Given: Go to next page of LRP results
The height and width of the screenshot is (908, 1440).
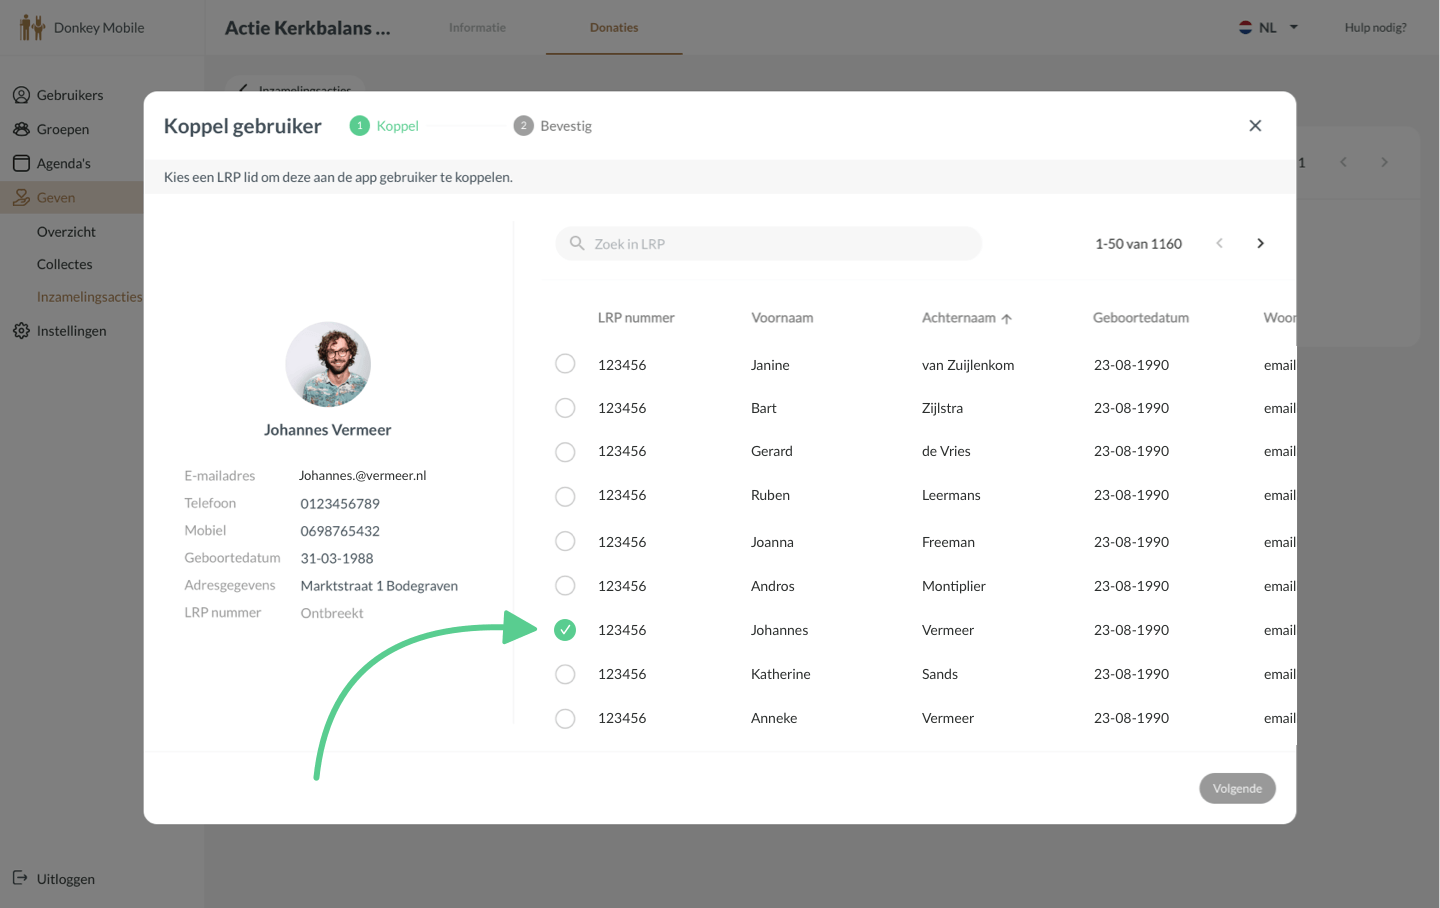Looking at the screenshot, I should (1260, 243).
